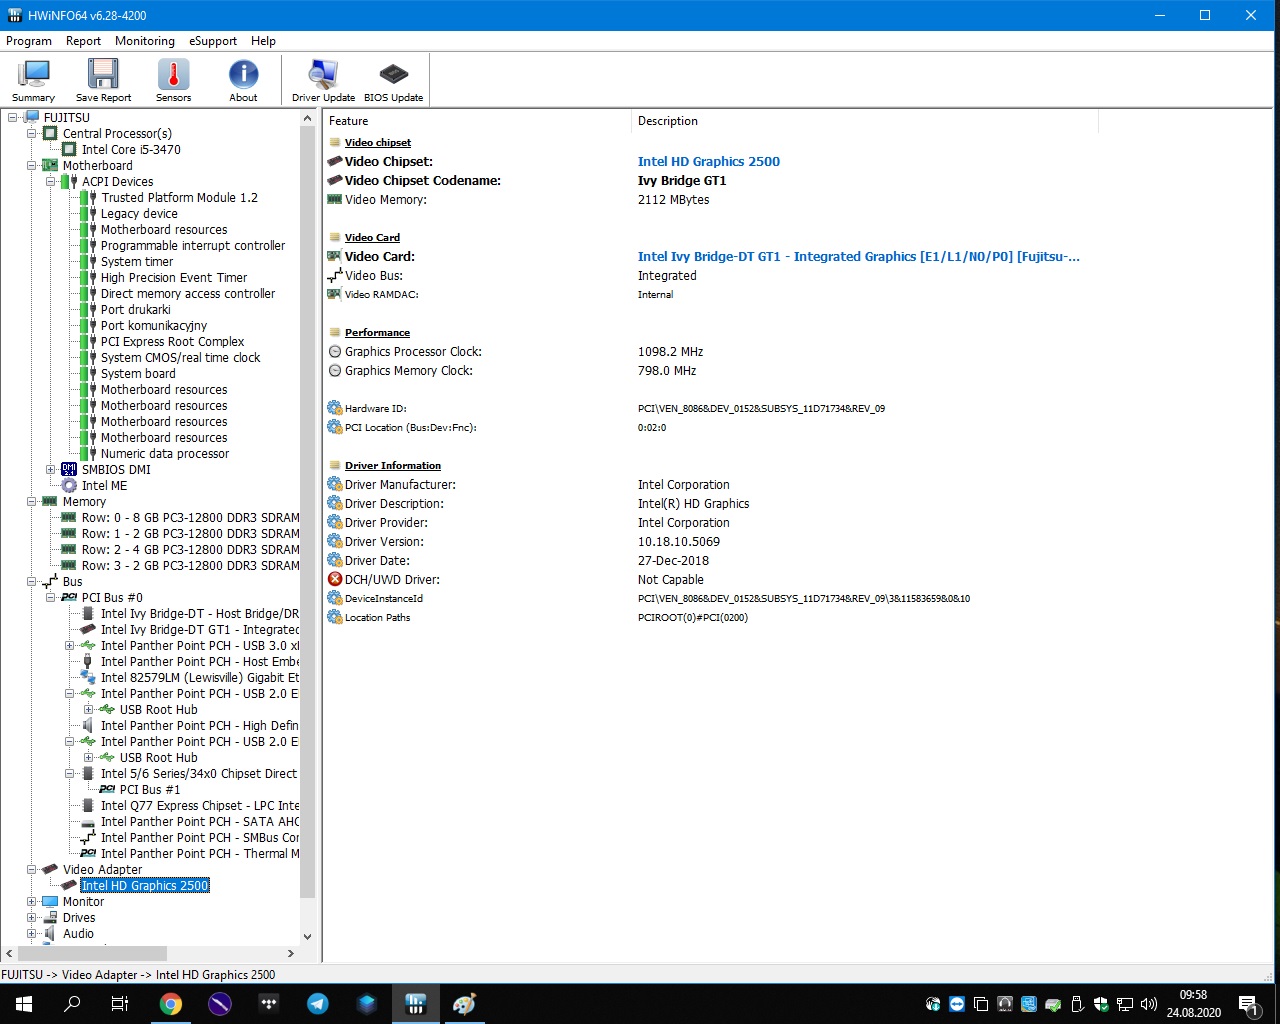Click the taskbar volume icon

tap(1148, 1004)
